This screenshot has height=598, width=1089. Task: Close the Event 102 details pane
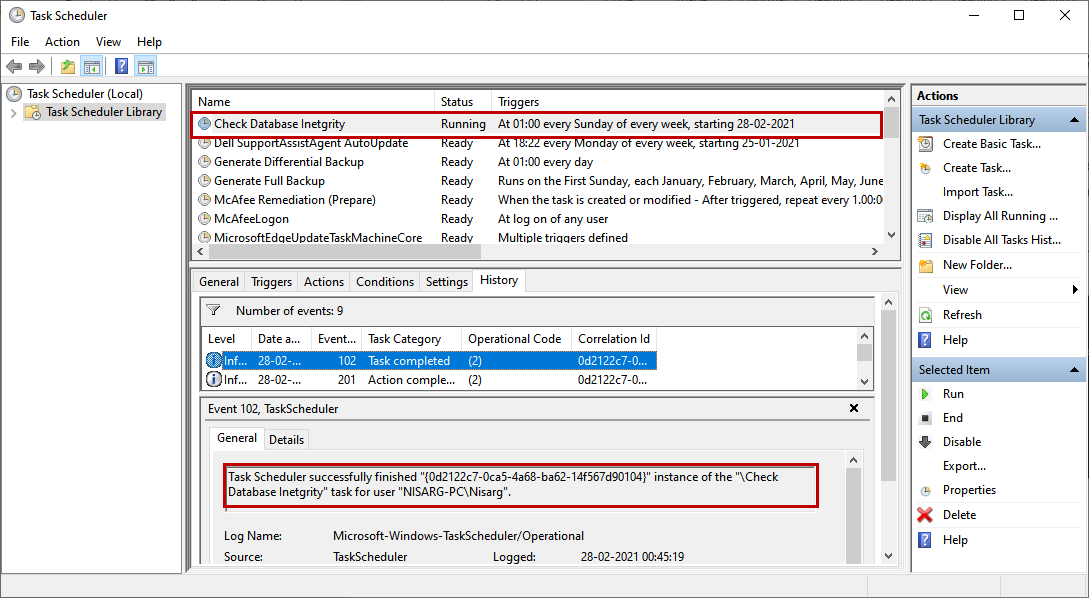coord(854,408)
